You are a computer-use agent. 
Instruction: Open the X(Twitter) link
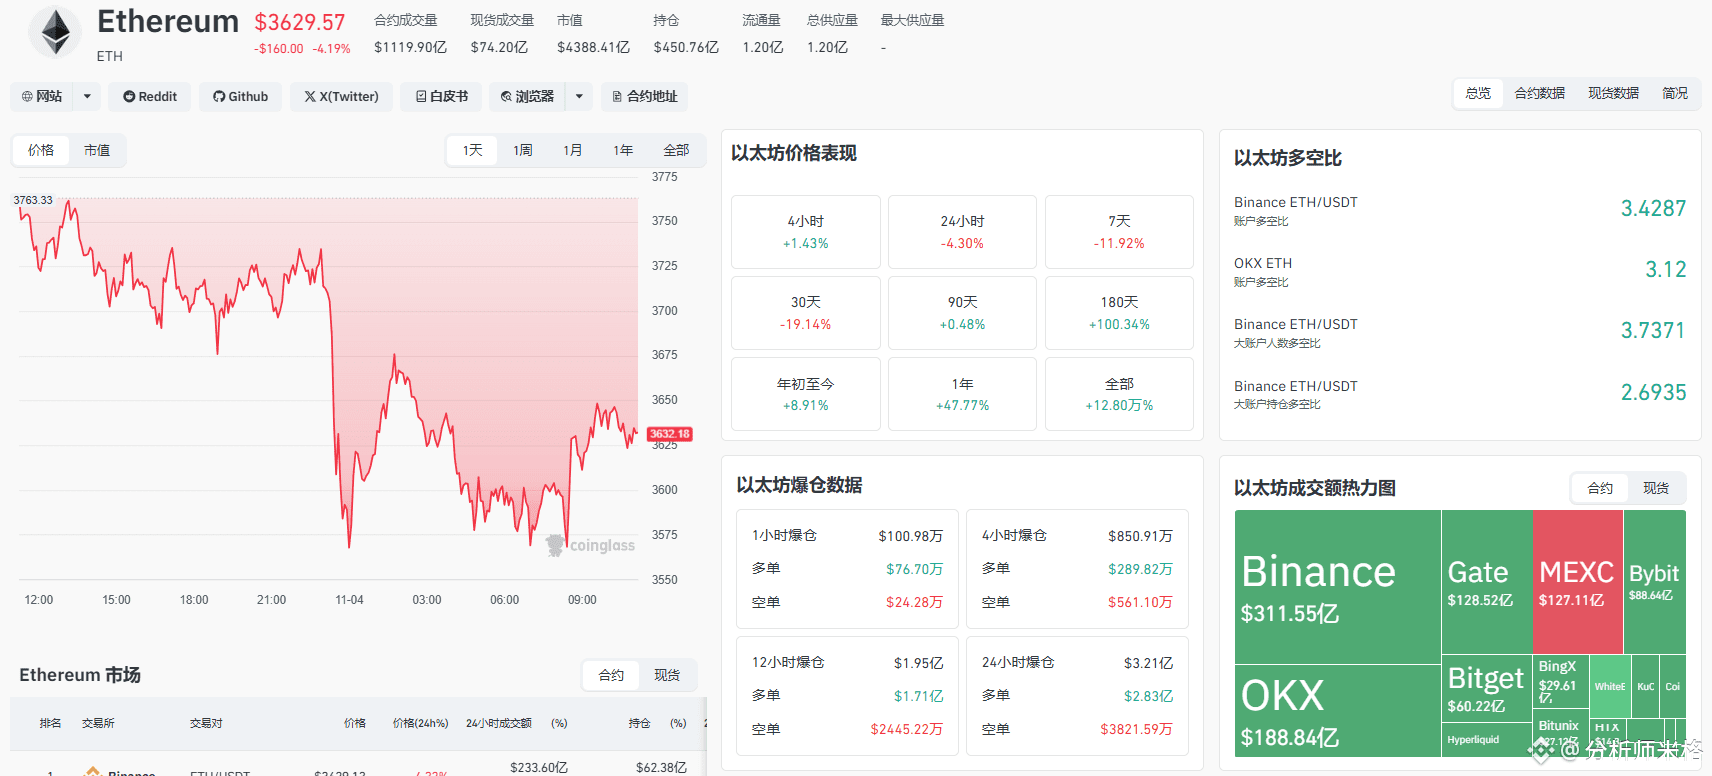click(x=341, y=96)
